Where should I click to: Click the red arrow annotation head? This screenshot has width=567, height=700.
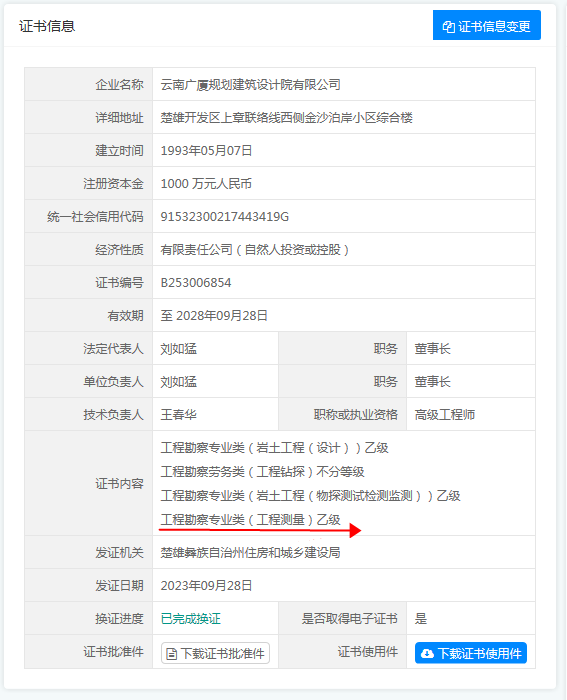(355, 530)
